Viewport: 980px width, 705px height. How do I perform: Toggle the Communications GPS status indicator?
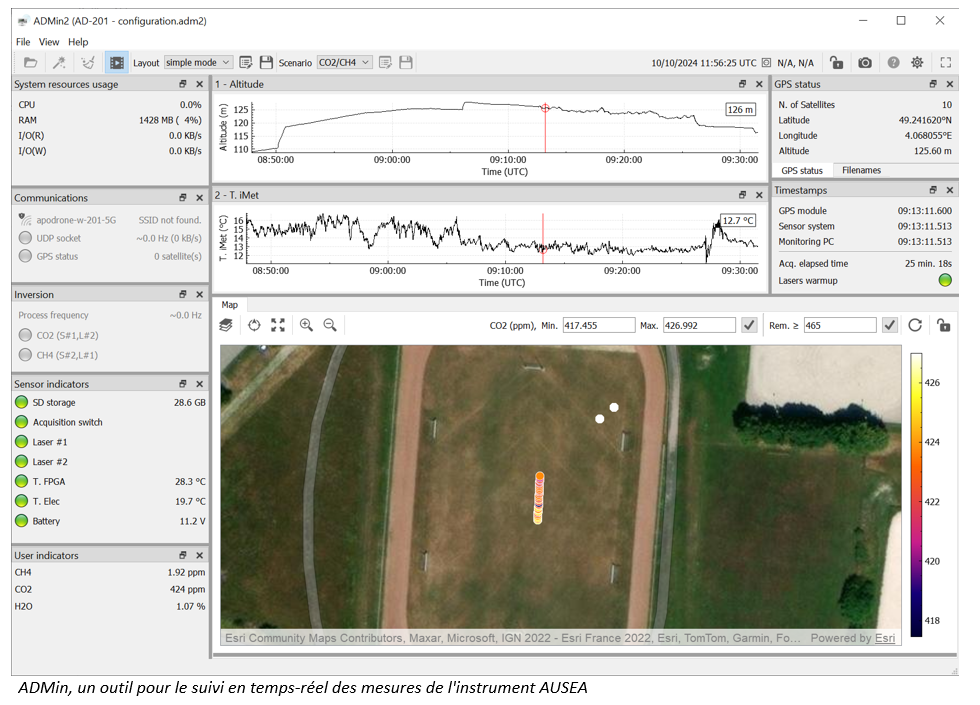coord(25,256)
